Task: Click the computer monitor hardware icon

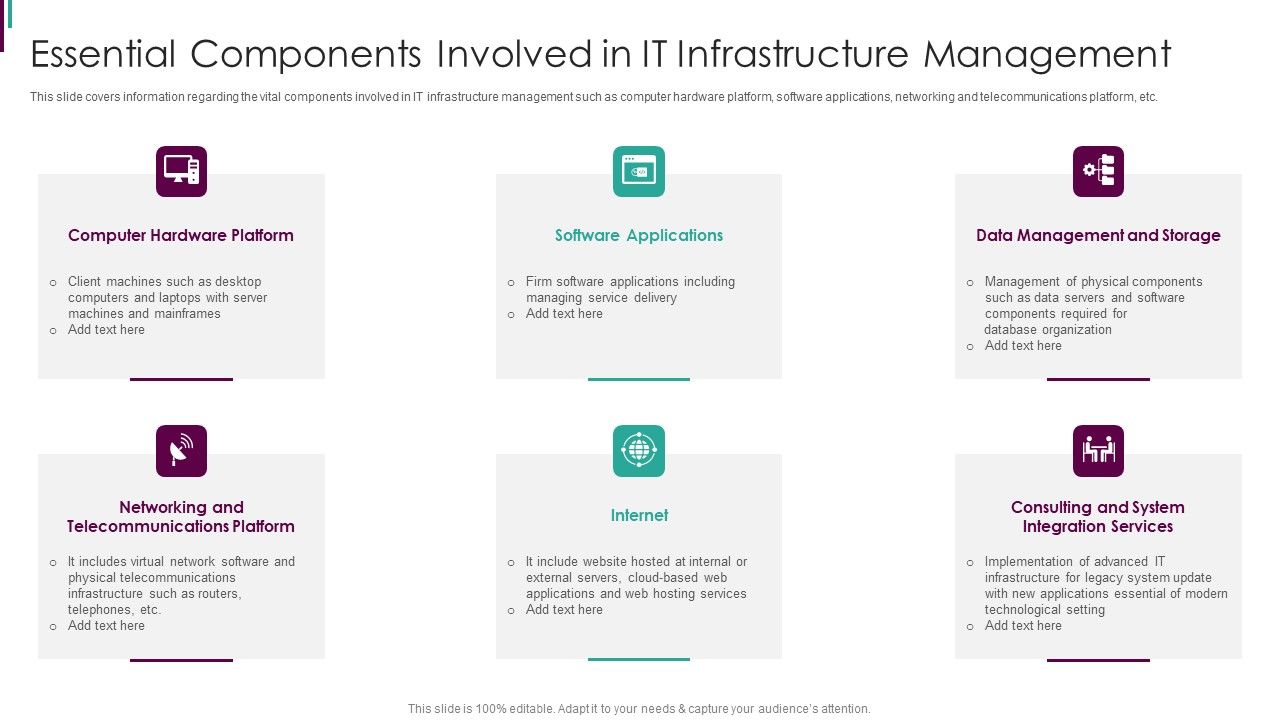Action: tap(181, 171)
